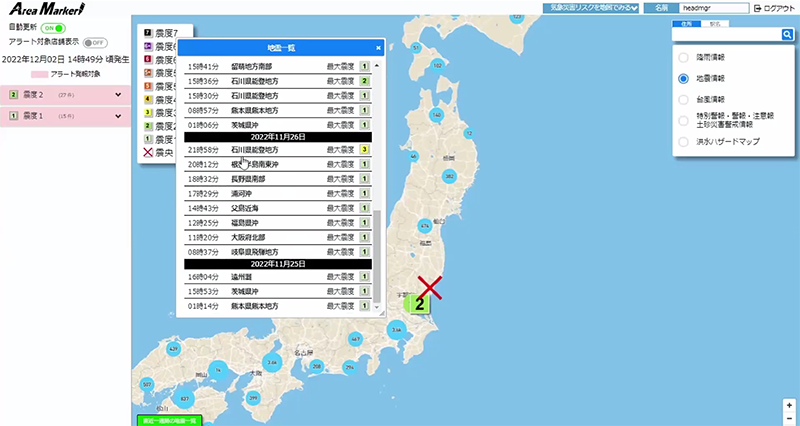The image size is (800, 426).
Task: Select the 降雨情報 radio button
Action: coord(683,56)
